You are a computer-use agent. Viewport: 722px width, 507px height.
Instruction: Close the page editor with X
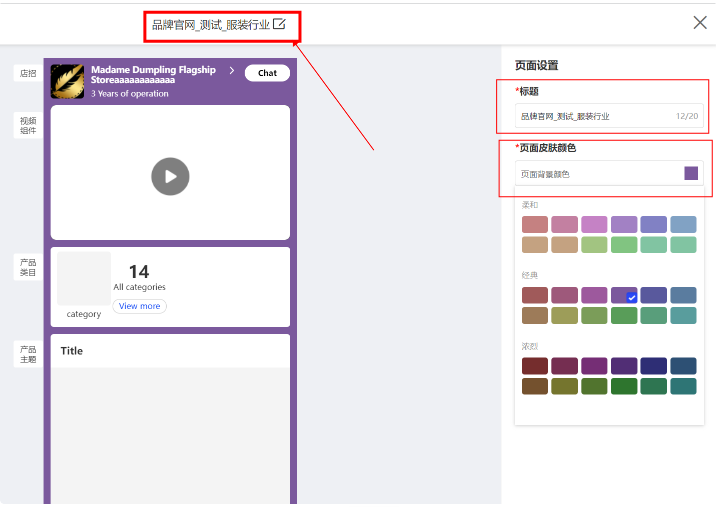coord(700,23)
